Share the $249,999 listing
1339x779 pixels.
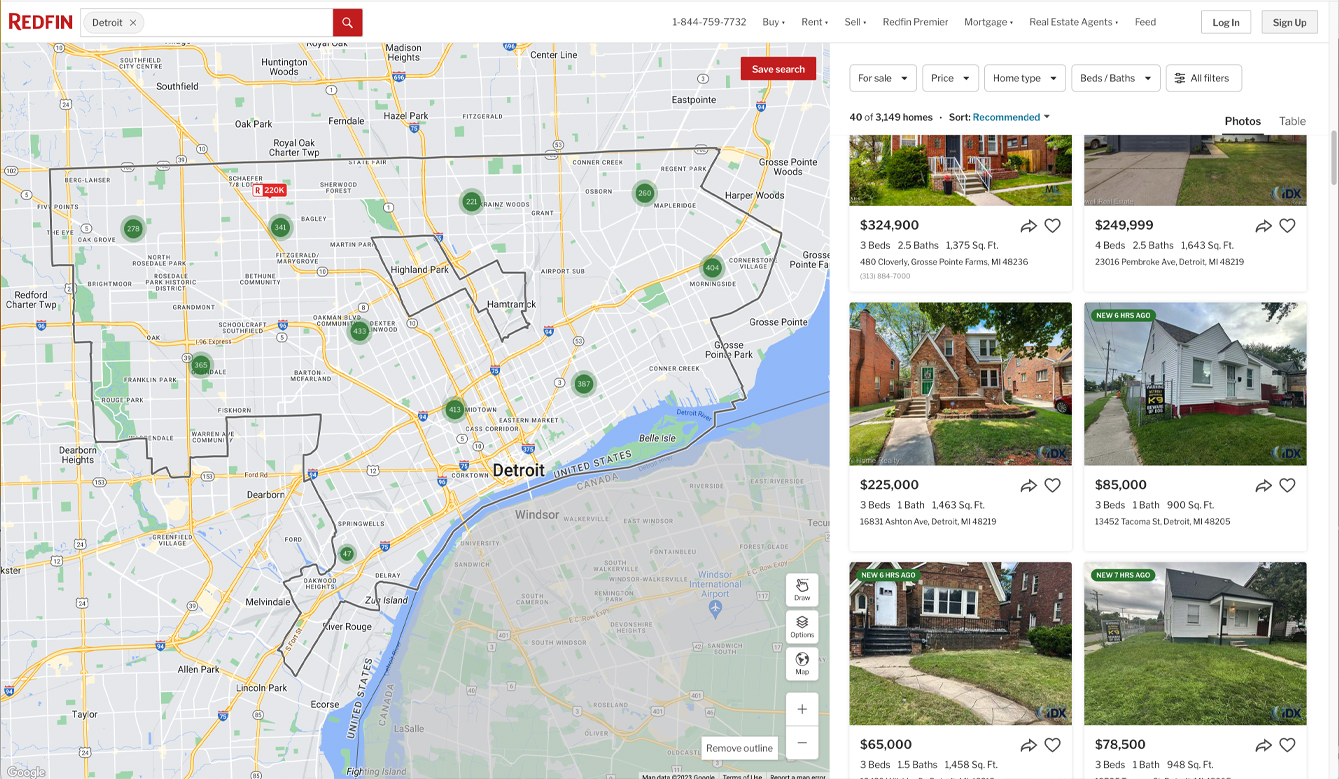(1263, 226)
